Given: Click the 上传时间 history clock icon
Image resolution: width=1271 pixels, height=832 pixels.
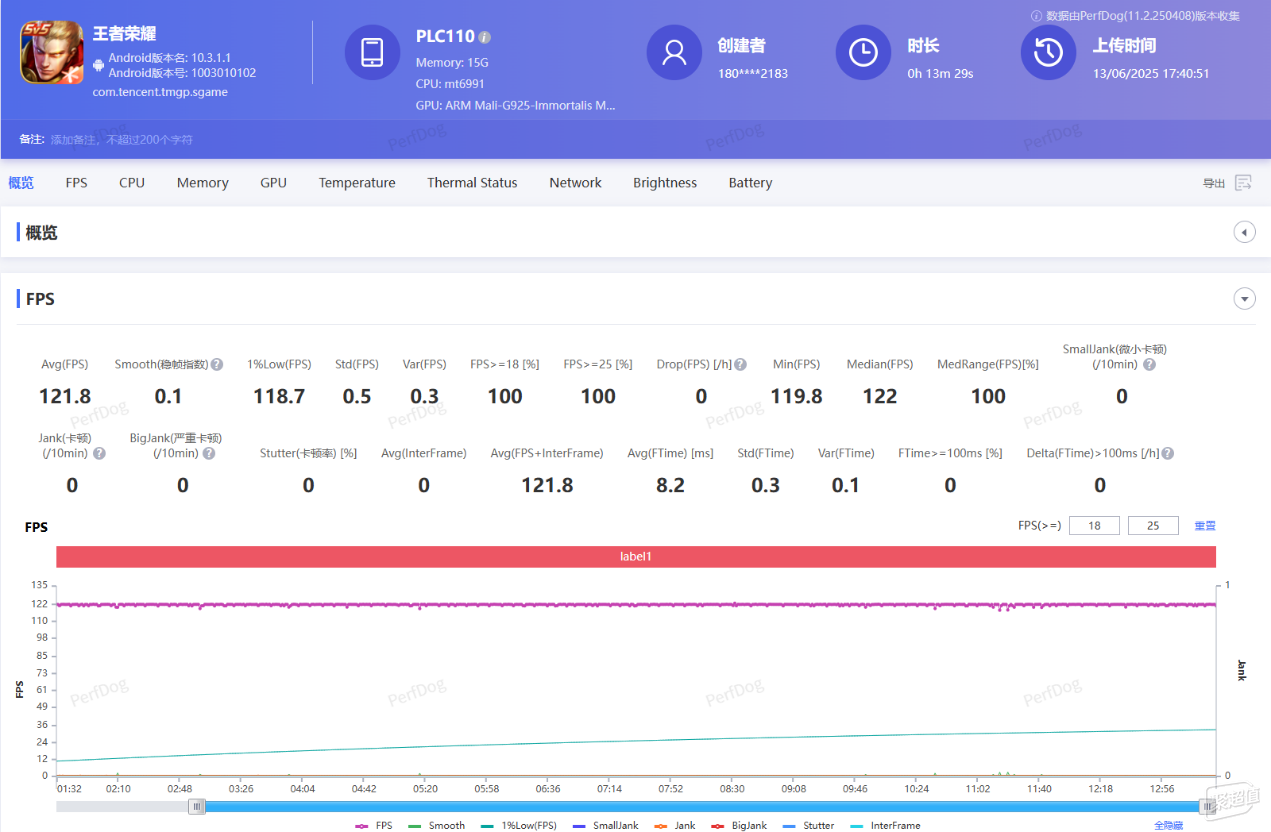Looking at the screenshot, I should coord(1048,52).
